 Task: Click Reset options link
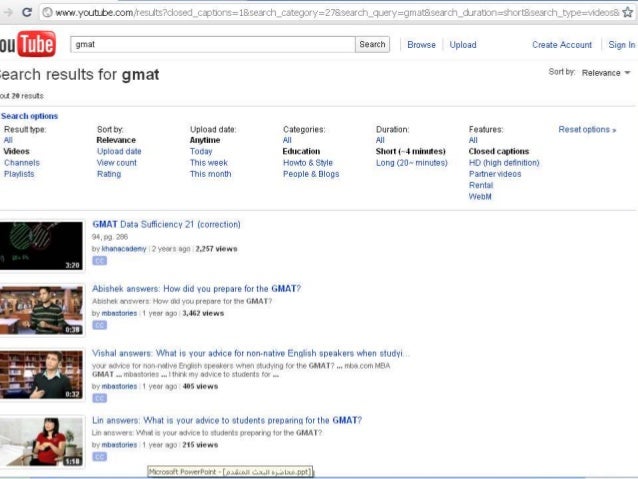coord(587,129)
